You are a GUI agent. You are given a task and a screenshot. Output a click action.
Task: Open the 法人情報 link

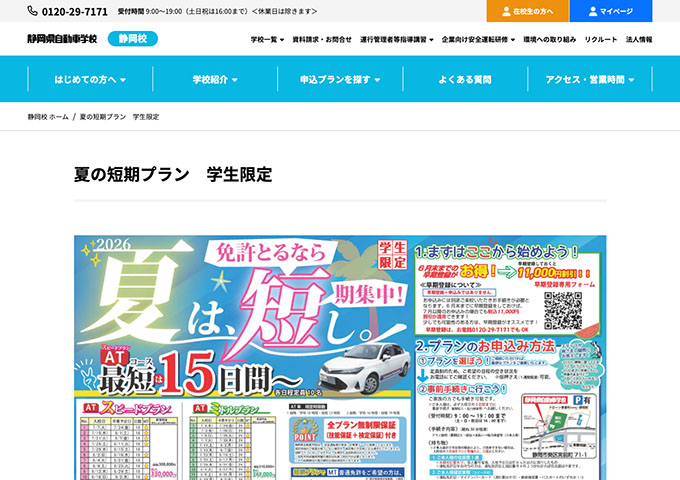point(639,39)
